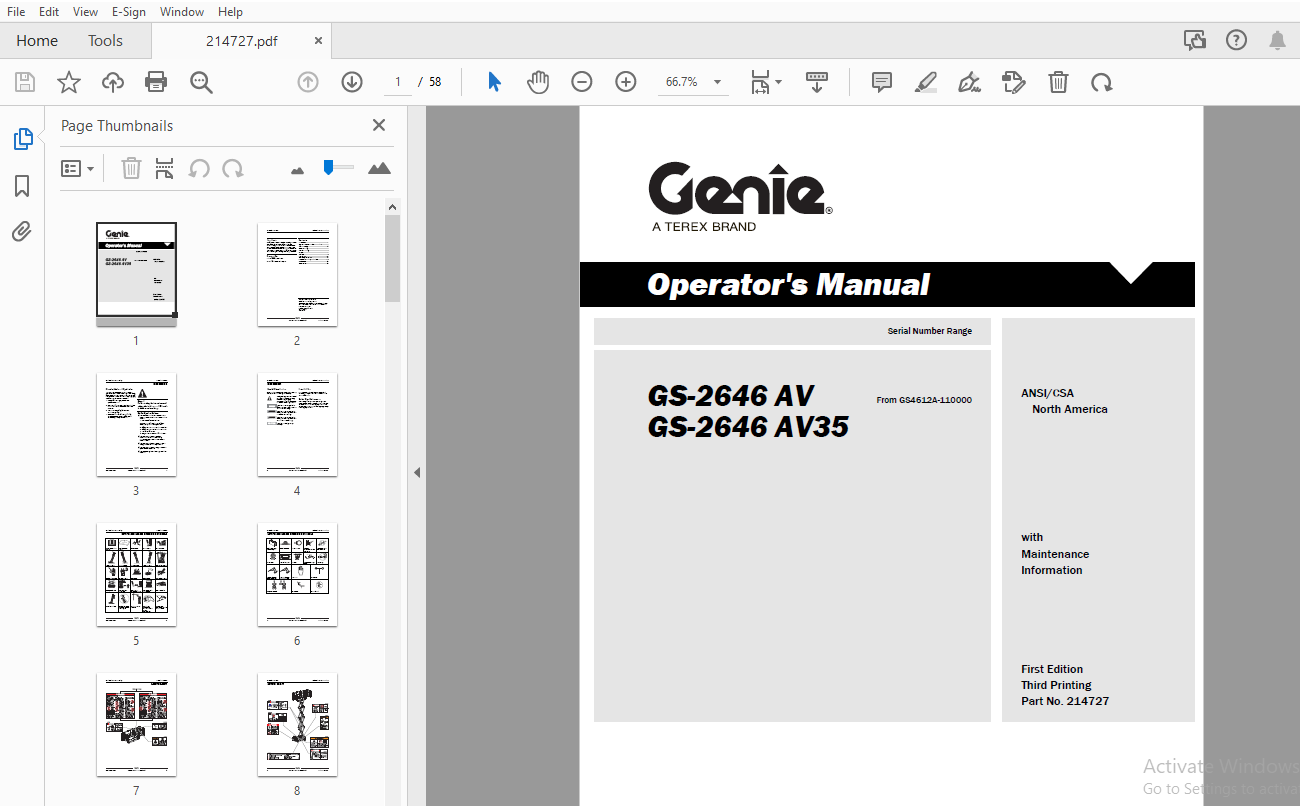Open the help question mark icon

1237,41
